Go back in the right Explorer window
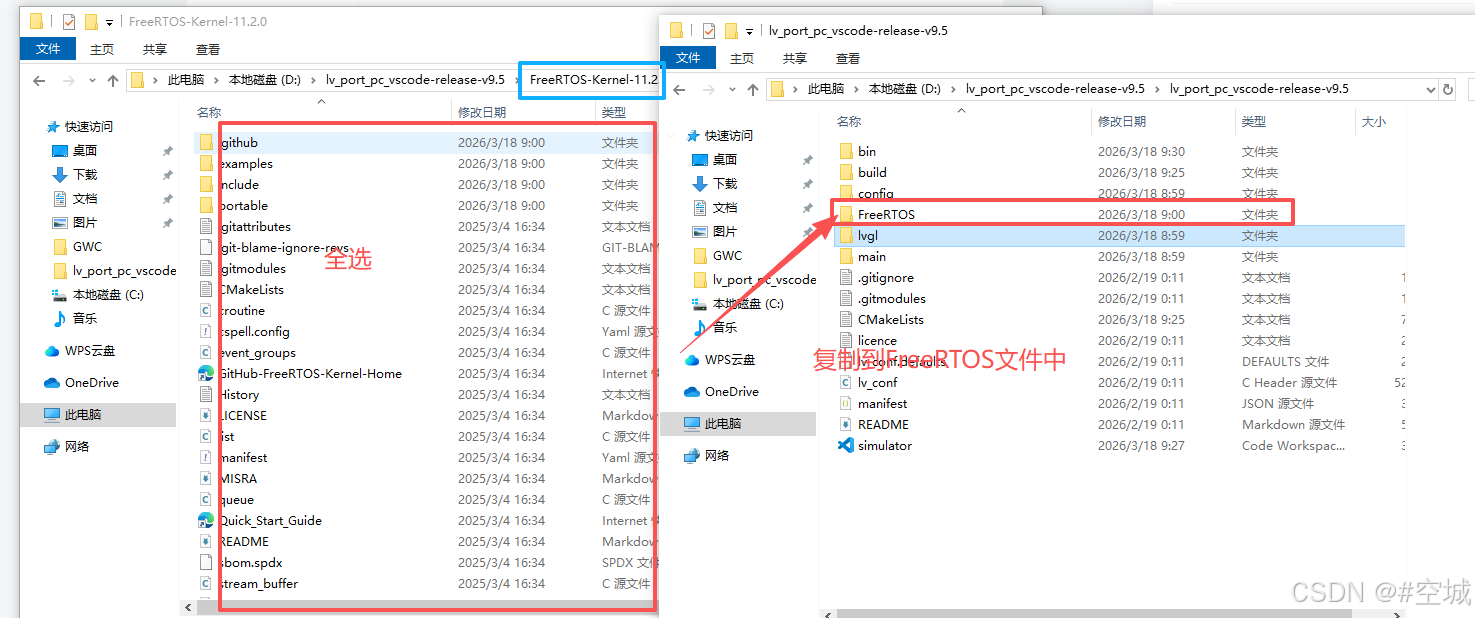 (x=679, y=89)
